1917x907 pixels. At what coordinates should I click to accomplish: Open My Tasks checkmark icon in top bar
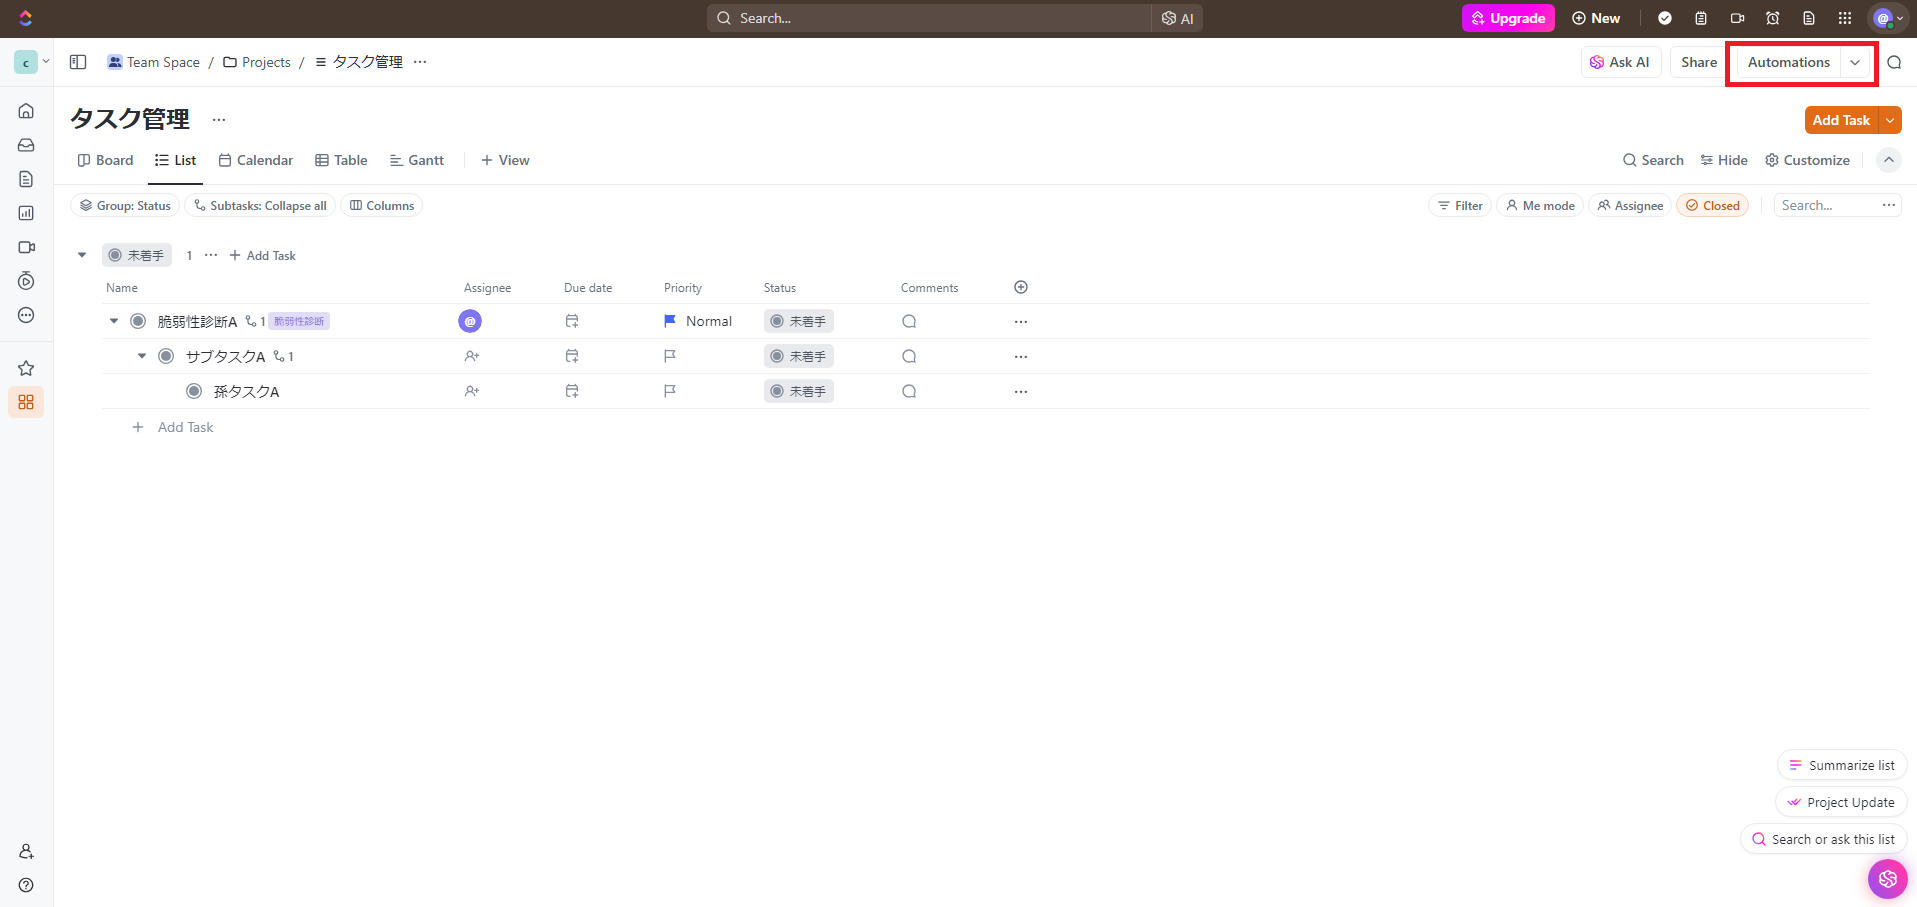[1665, 18]
